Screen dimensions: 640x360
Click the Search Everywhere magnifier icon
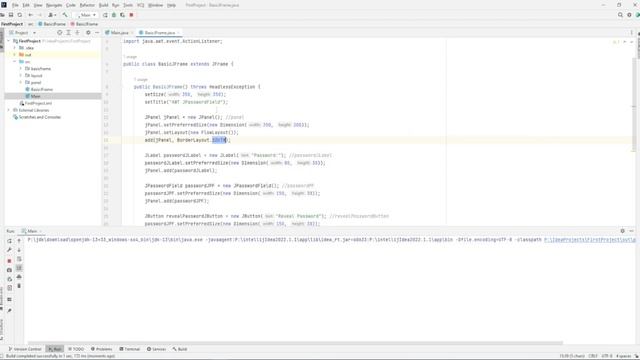[x=620, y=15]
